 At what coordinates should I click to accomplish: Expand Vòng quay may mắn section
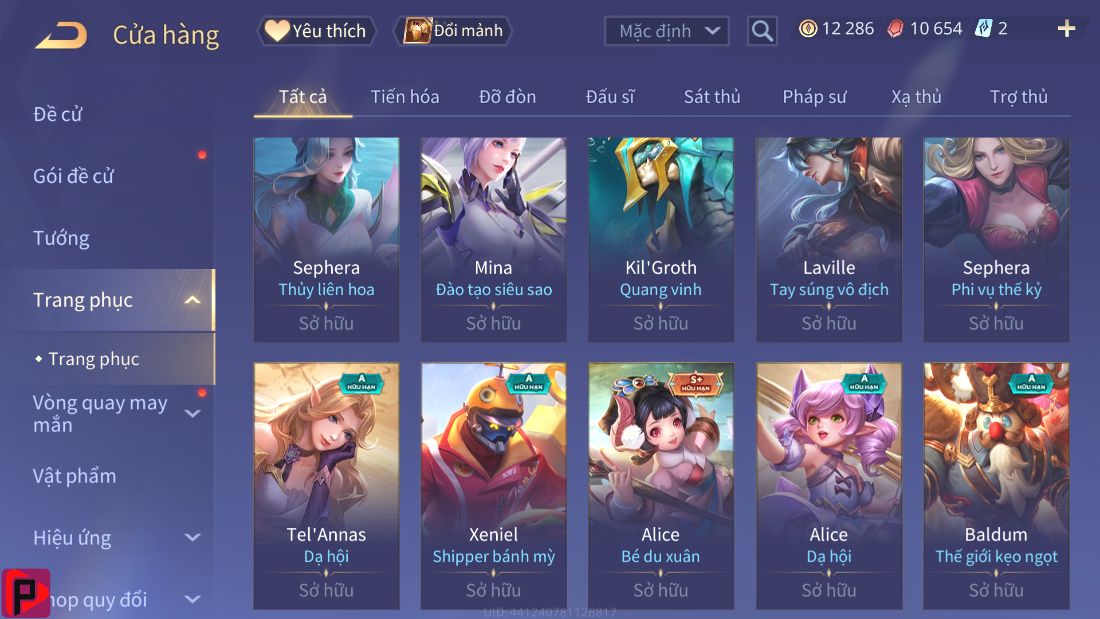[192, 413]
